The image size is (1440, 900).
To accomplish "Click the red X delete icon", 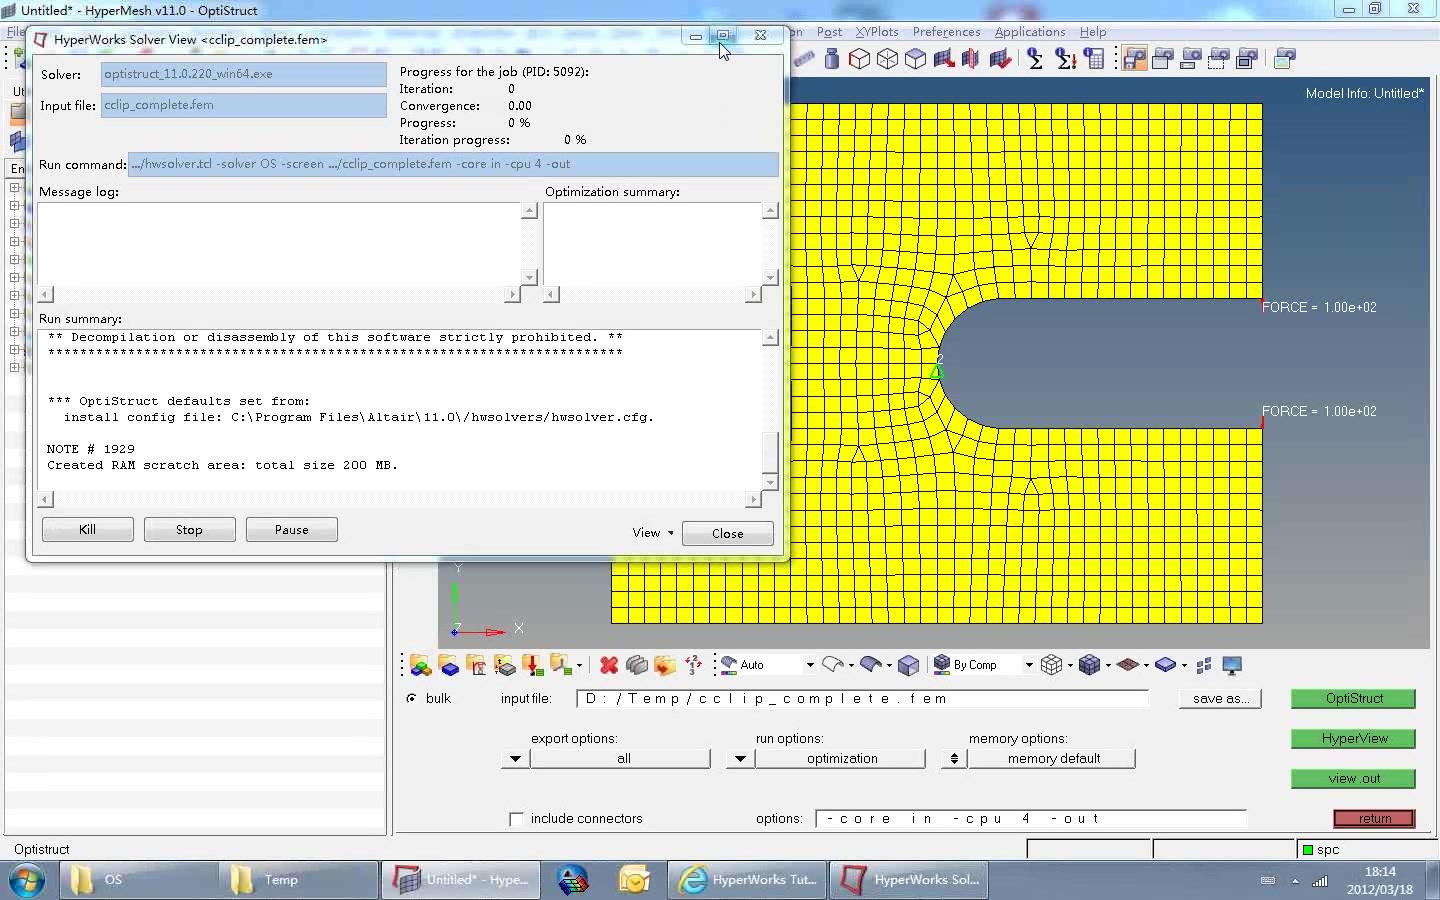I will [x=608, y=665].
